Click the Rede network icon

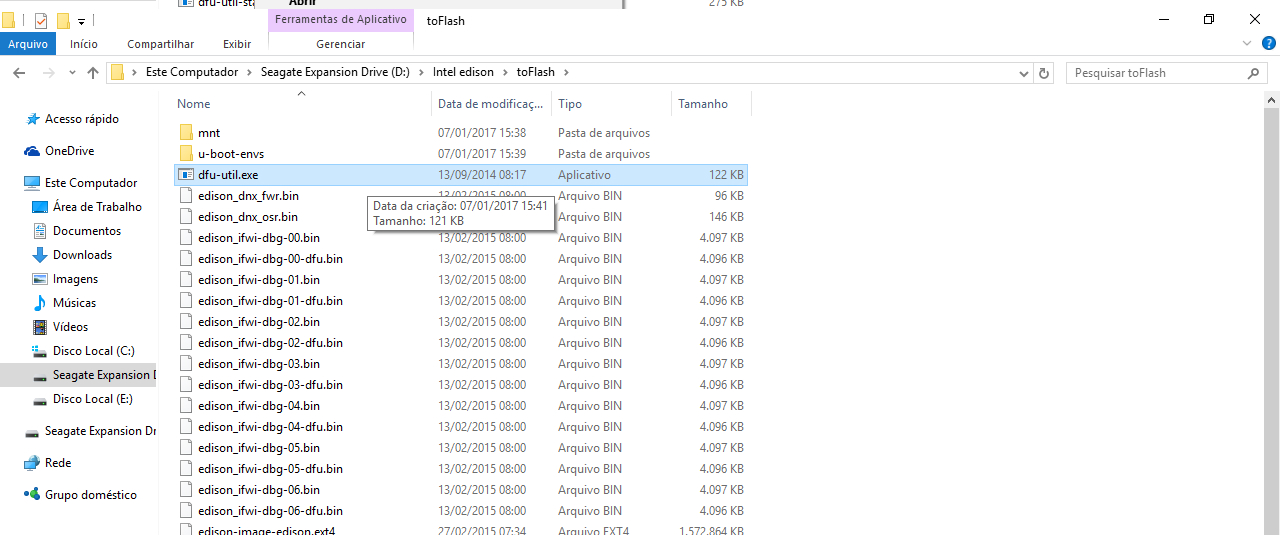[32, 463]
